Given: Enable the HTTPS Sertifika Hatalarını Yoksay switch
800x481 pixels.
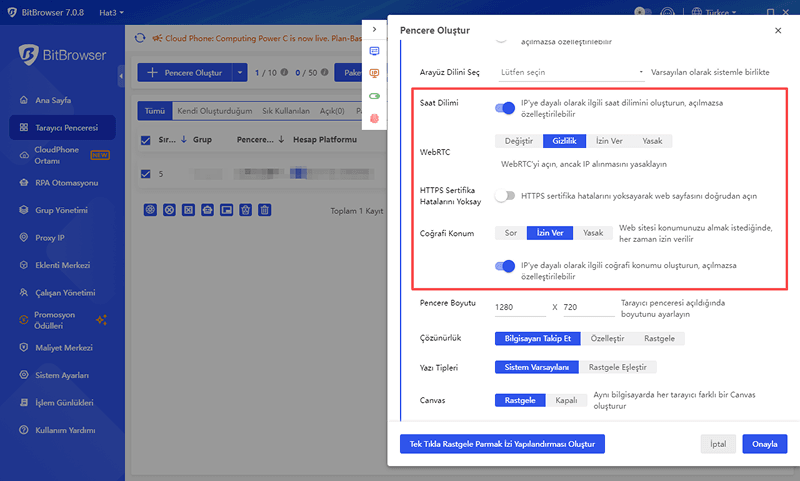Looking at the screenshot, I should point(505,196).
